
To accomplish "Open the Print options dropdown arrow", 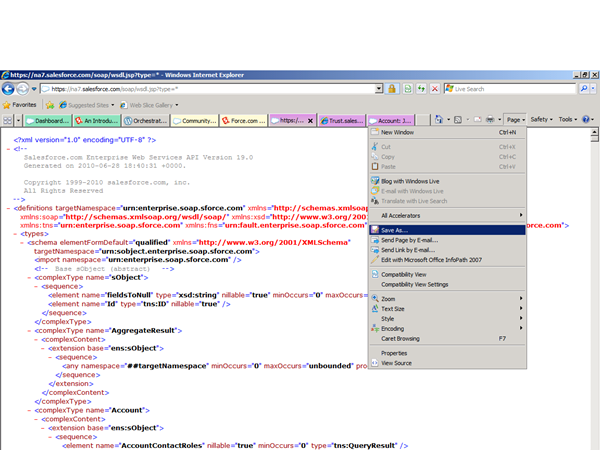I will click(500, 120).
